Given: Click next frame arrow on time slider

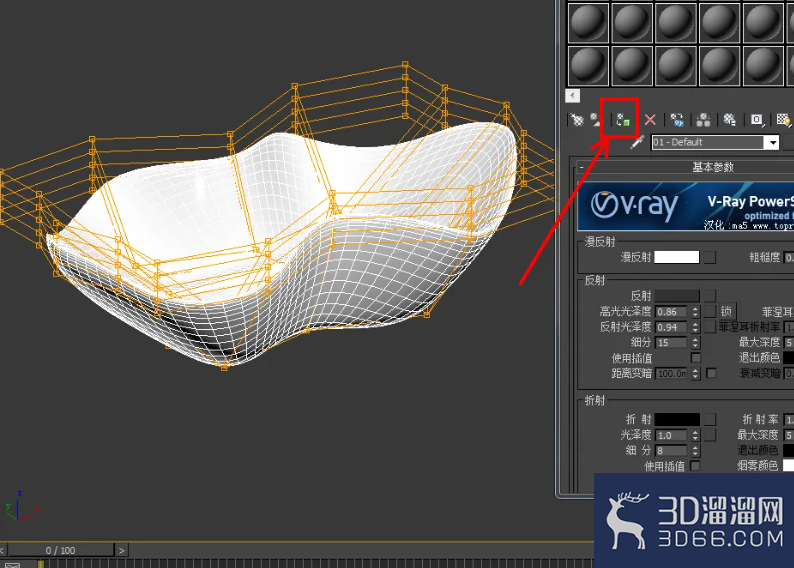Looking at the screenshot, I should [122, 550].
